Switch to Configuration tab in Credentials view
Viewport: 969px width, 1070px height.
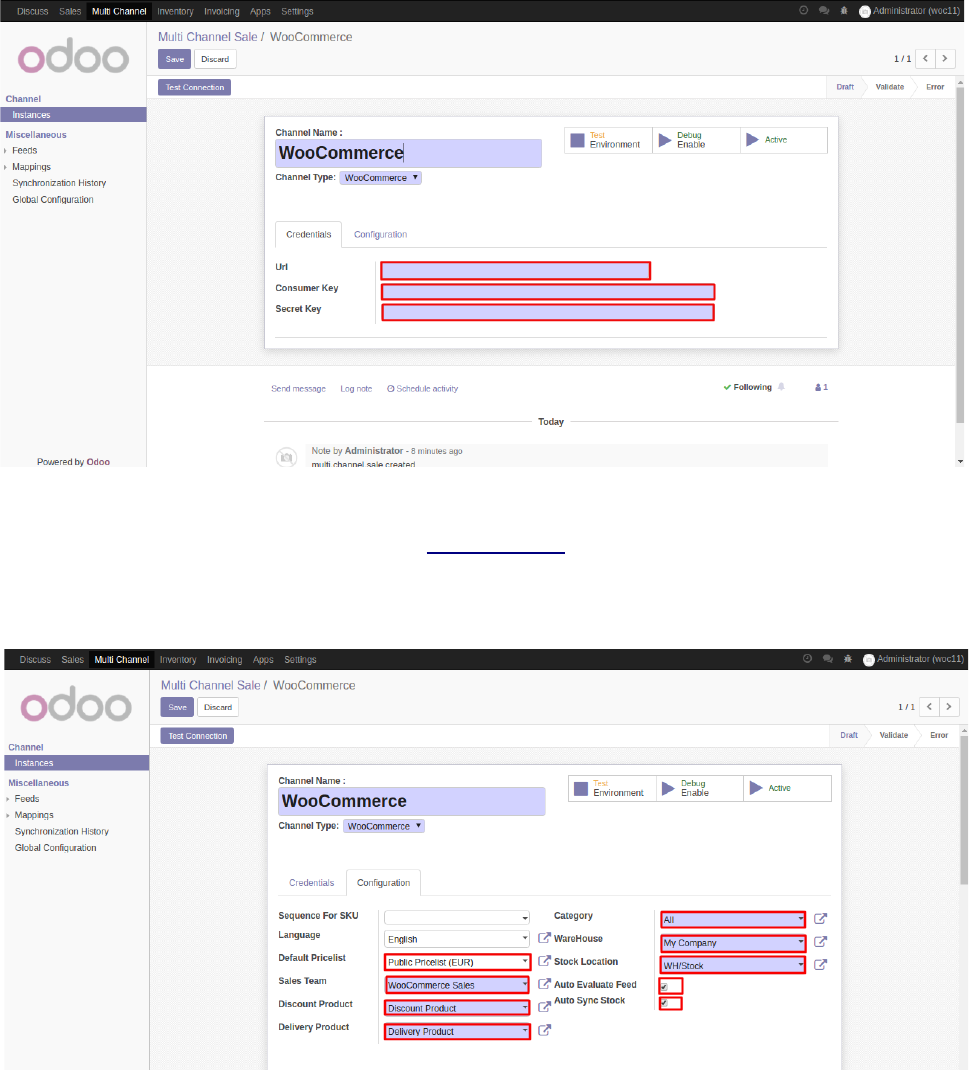coord(380,234)
